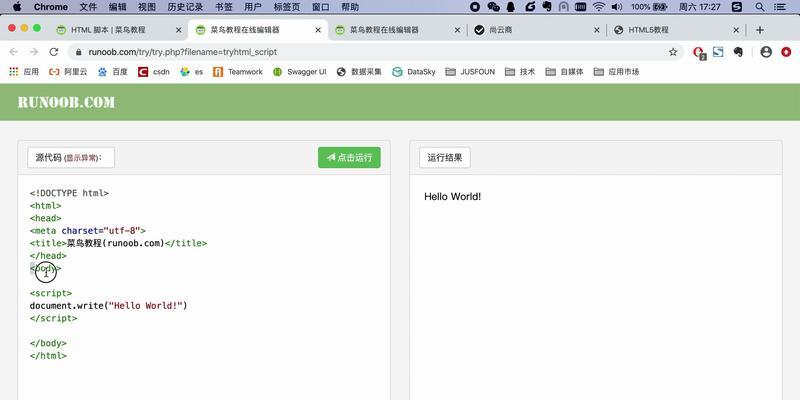This screenshot has width=800, height=400.
Task: Open the red Opera-style extension with badge
Action: (698, 52)
